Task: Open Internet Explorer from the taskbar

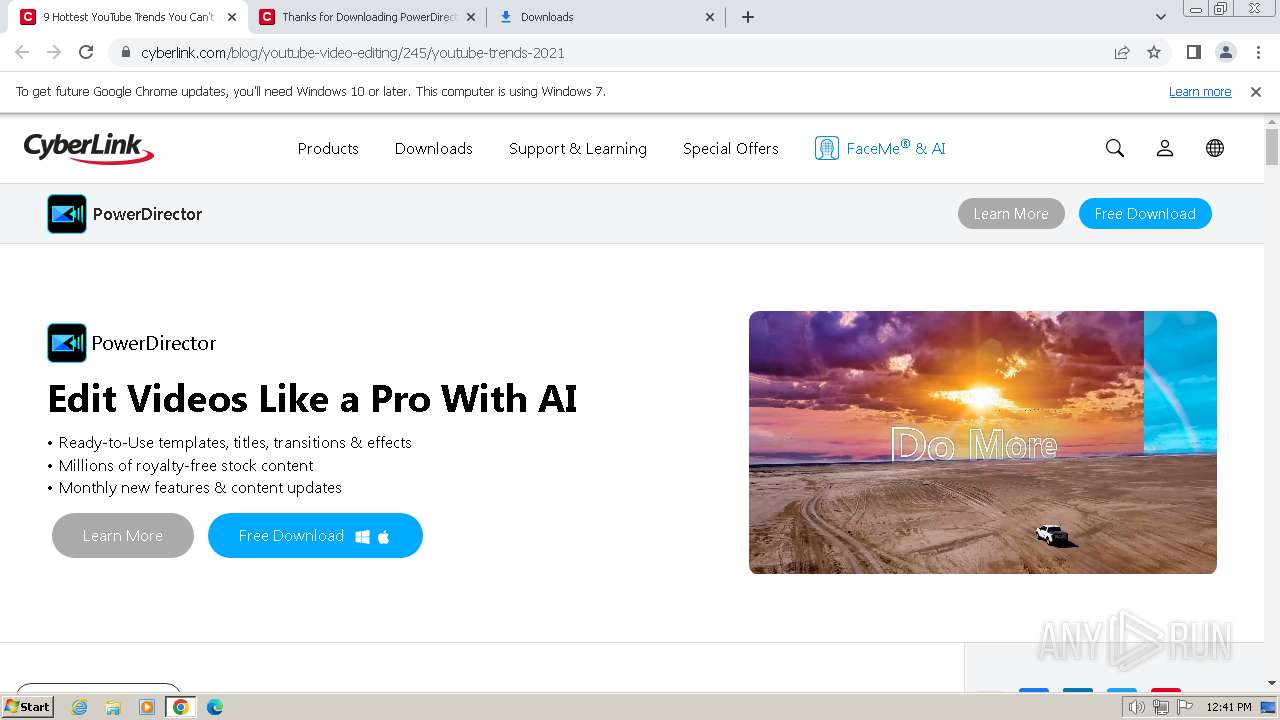Action: [x=80, y=707]
